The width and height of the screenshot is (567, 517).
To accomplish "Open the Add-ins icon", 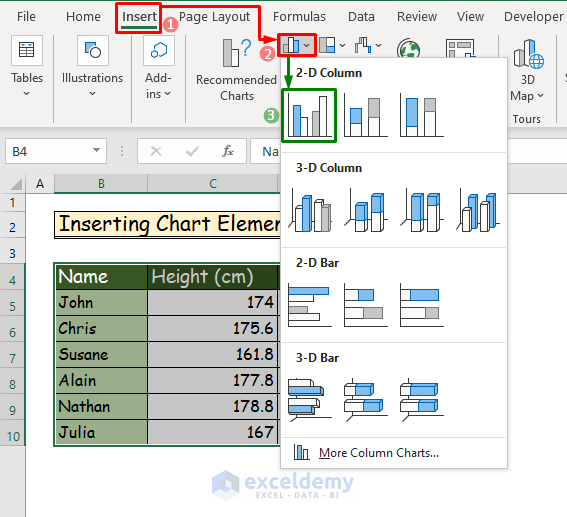I will pos(159,50).
